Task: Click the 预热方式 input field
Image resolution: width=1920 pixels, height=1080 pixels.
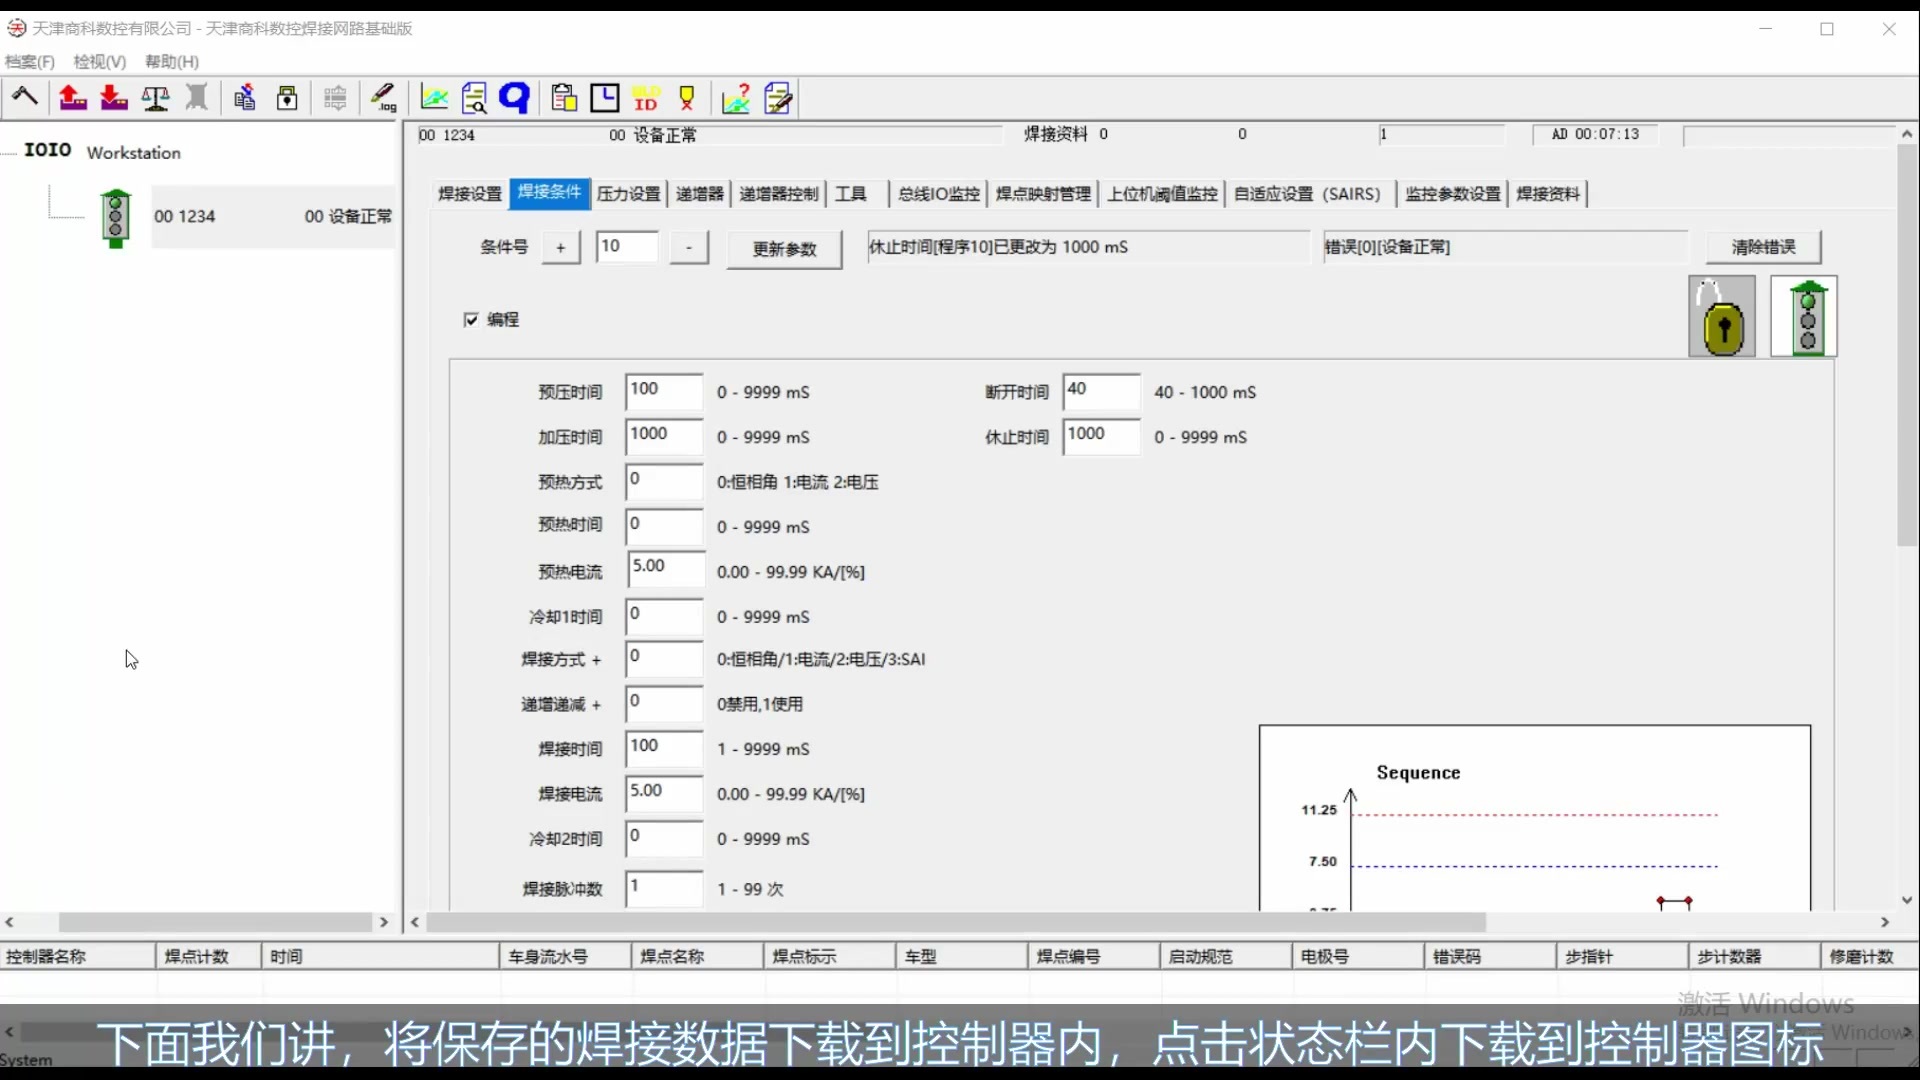Action: [664, 481]
